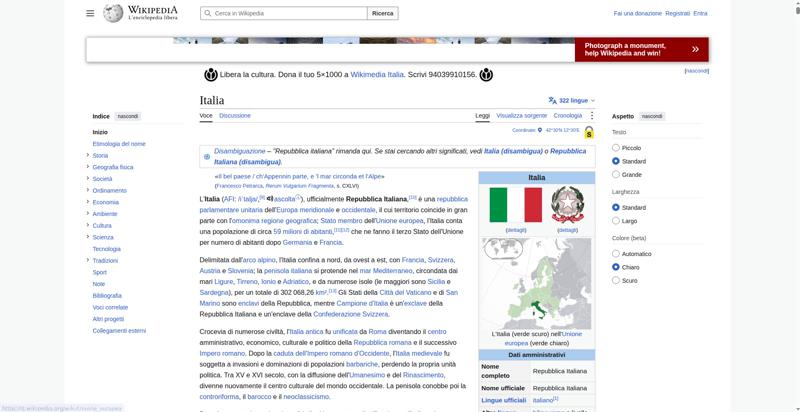The height and width of the screenshot is (412, 800).
Task: Select Standard text size
Action: [616, 161]
